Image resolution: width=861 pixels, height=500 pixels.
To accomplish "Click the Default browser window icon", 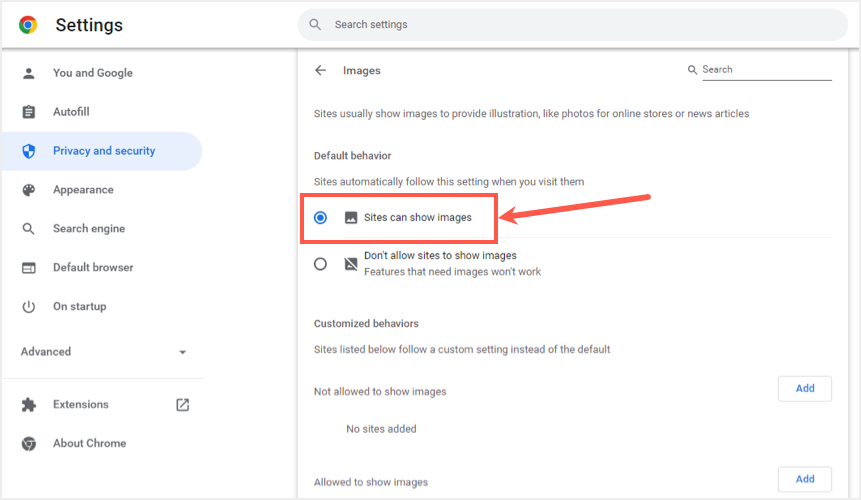I will (29, 268).
